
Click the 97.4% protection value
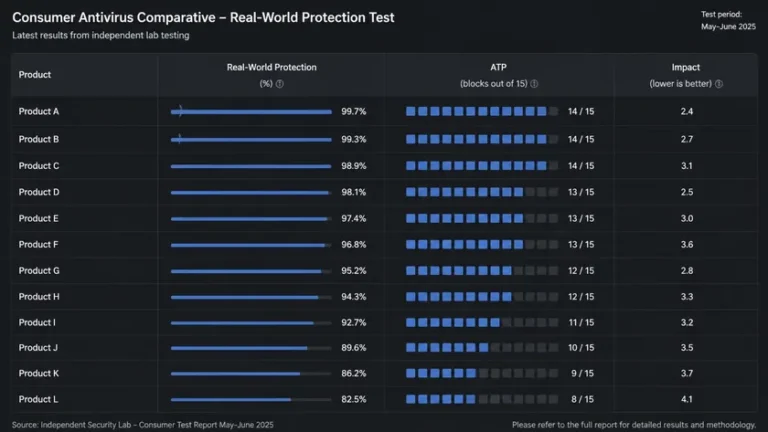pyautogui.click(x=354, y=218)
